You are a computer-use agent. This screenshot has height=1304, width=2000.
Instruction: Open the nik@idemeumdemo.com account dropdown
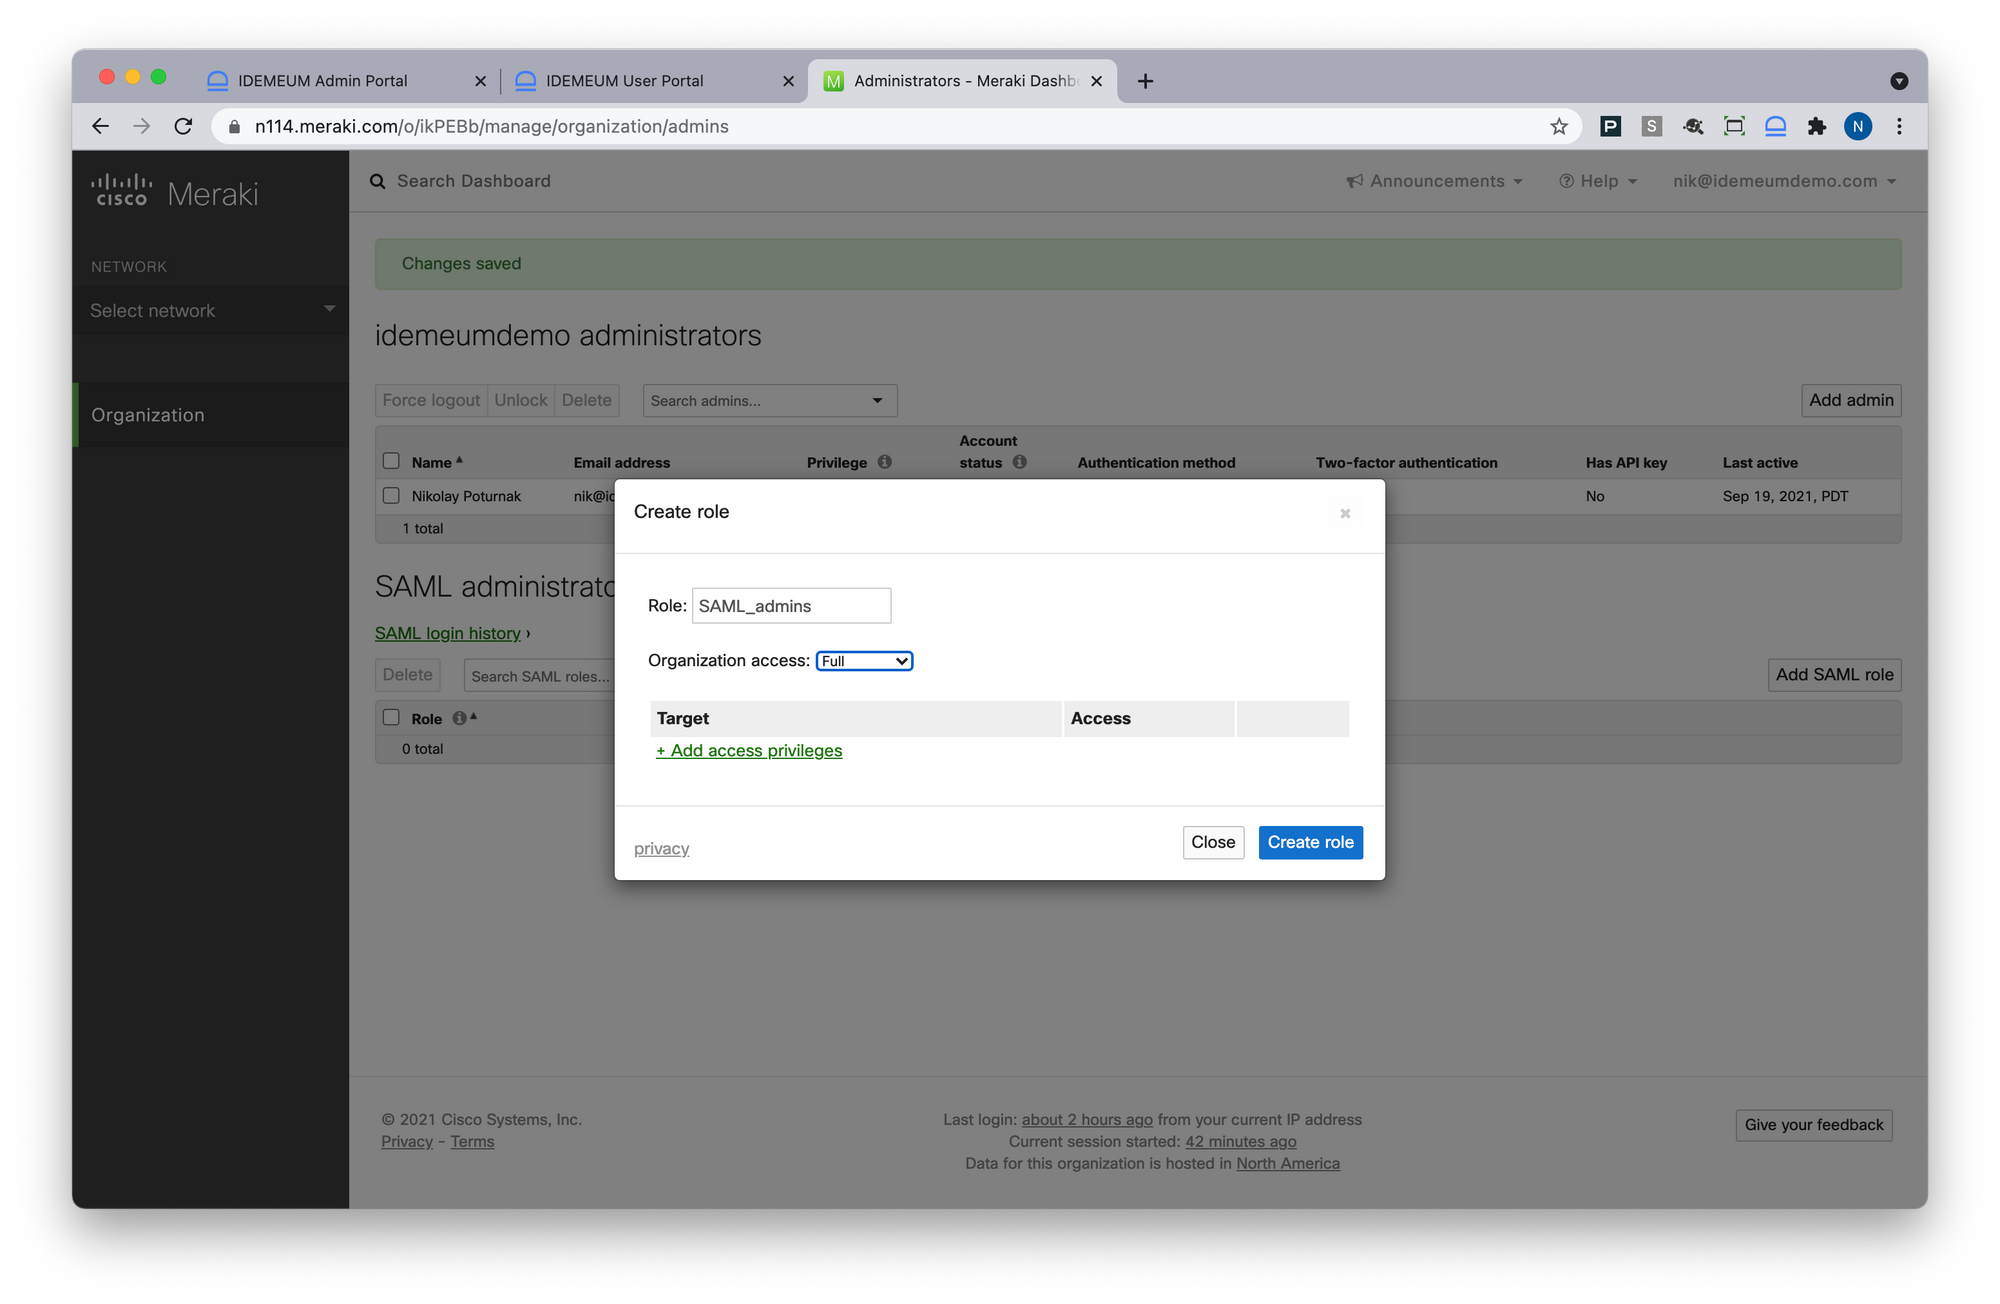(1785, 181)
